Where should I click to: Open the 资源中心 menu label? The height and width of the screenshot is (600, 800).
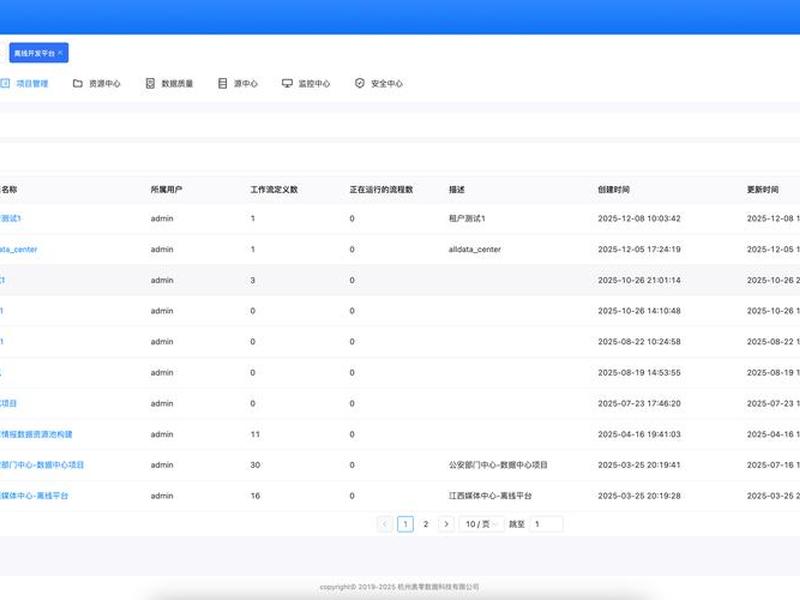coord(105,84)
